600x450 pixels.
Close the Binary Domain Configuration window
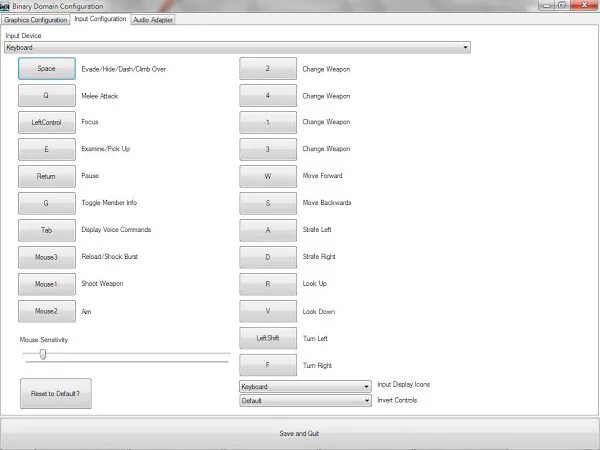coord(584,5)
